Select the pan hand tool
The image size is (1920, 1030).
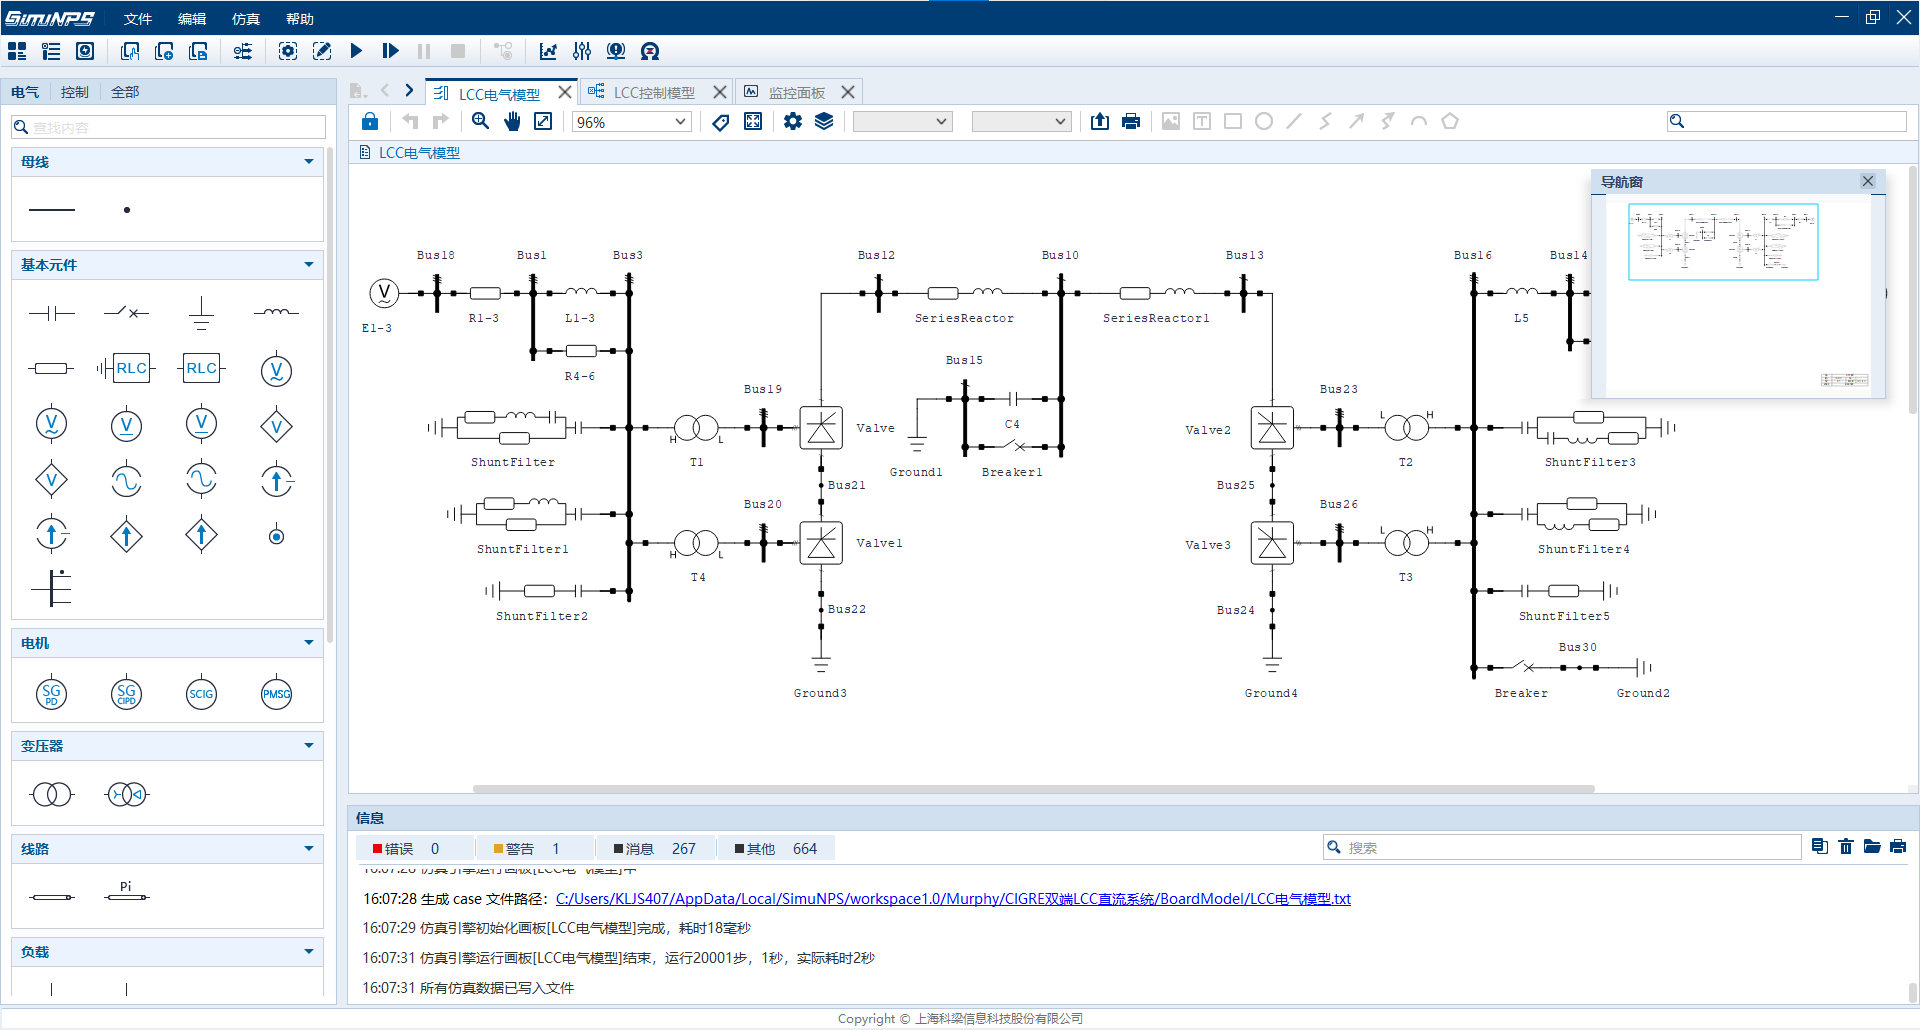tap(512, 121)
